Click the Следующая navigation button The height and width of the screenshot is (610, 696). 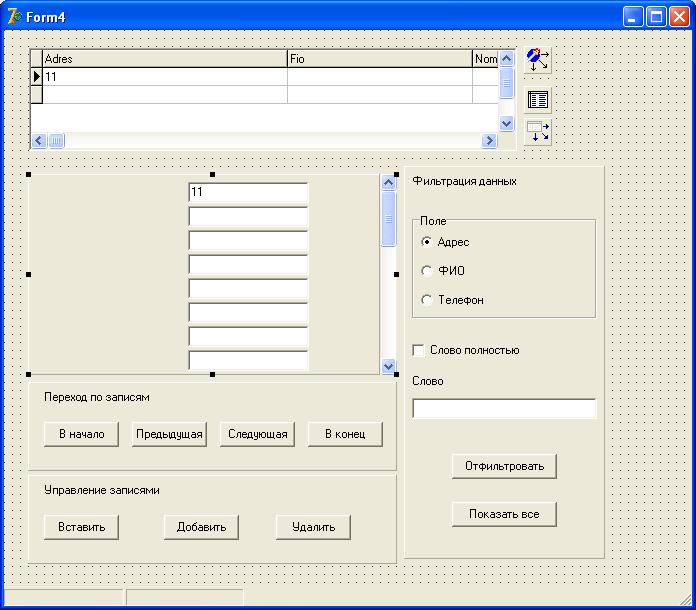[x=257, y=434]
